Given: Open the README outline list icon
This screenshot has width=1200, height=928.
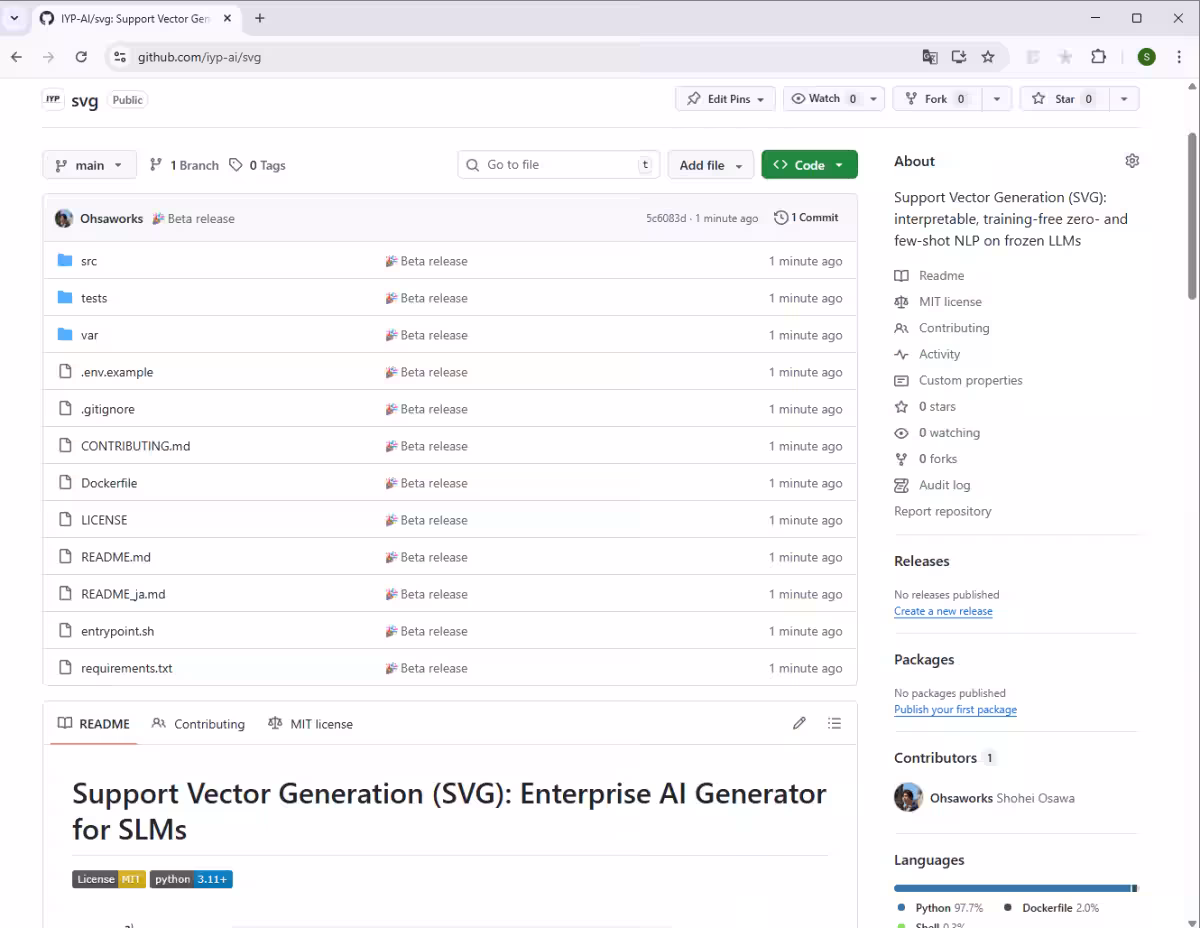Looking at the screenshot, I should [x=835, y=723].
